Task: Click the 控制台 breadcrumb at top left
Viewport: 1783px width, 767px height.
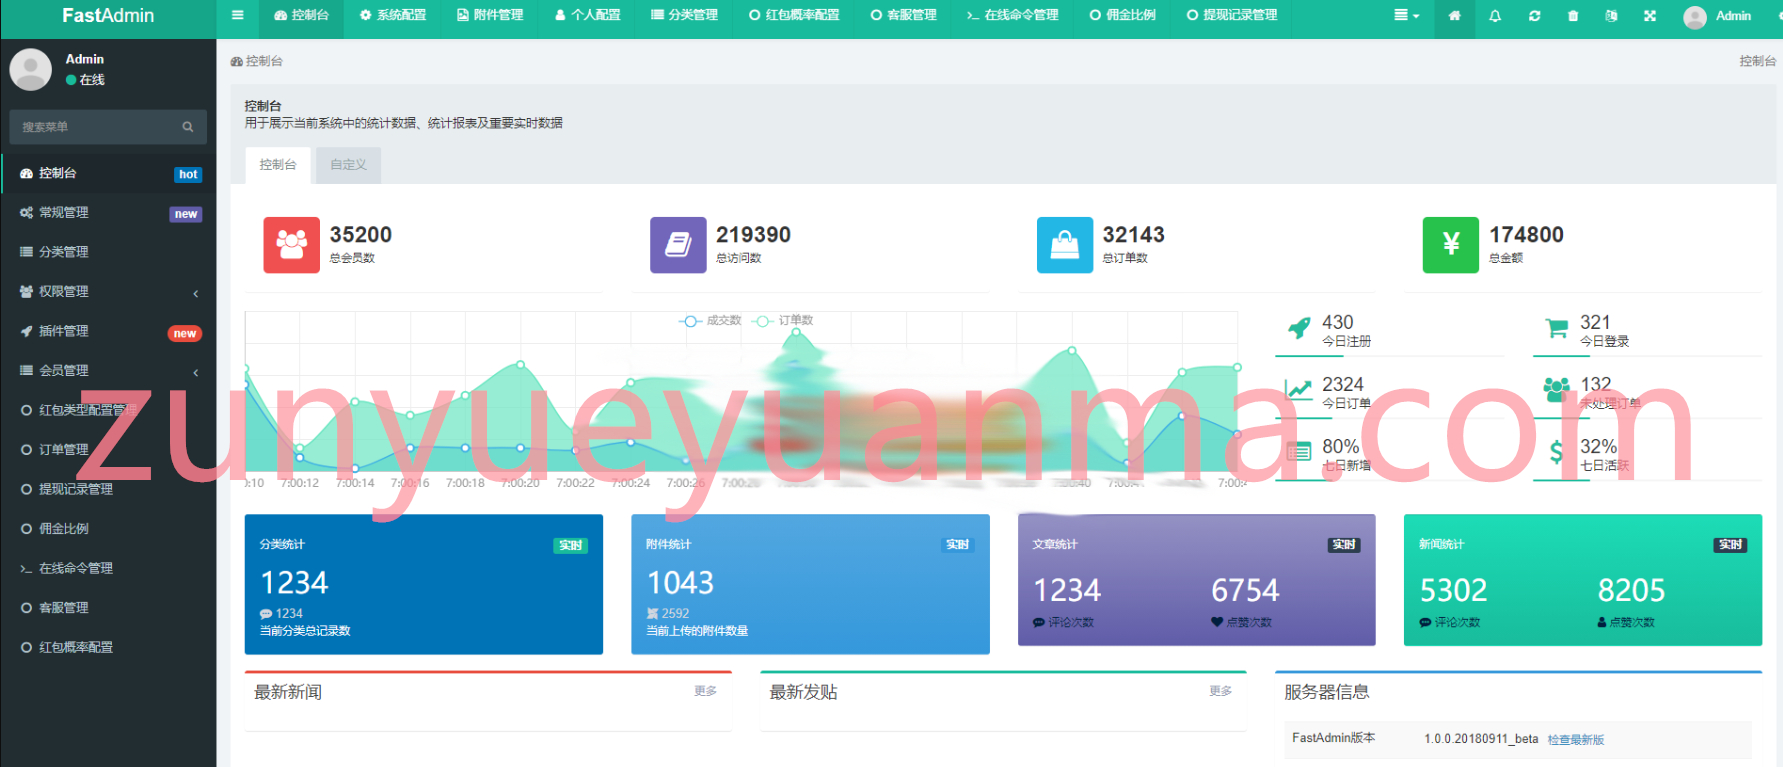Action: pos(257,61)
